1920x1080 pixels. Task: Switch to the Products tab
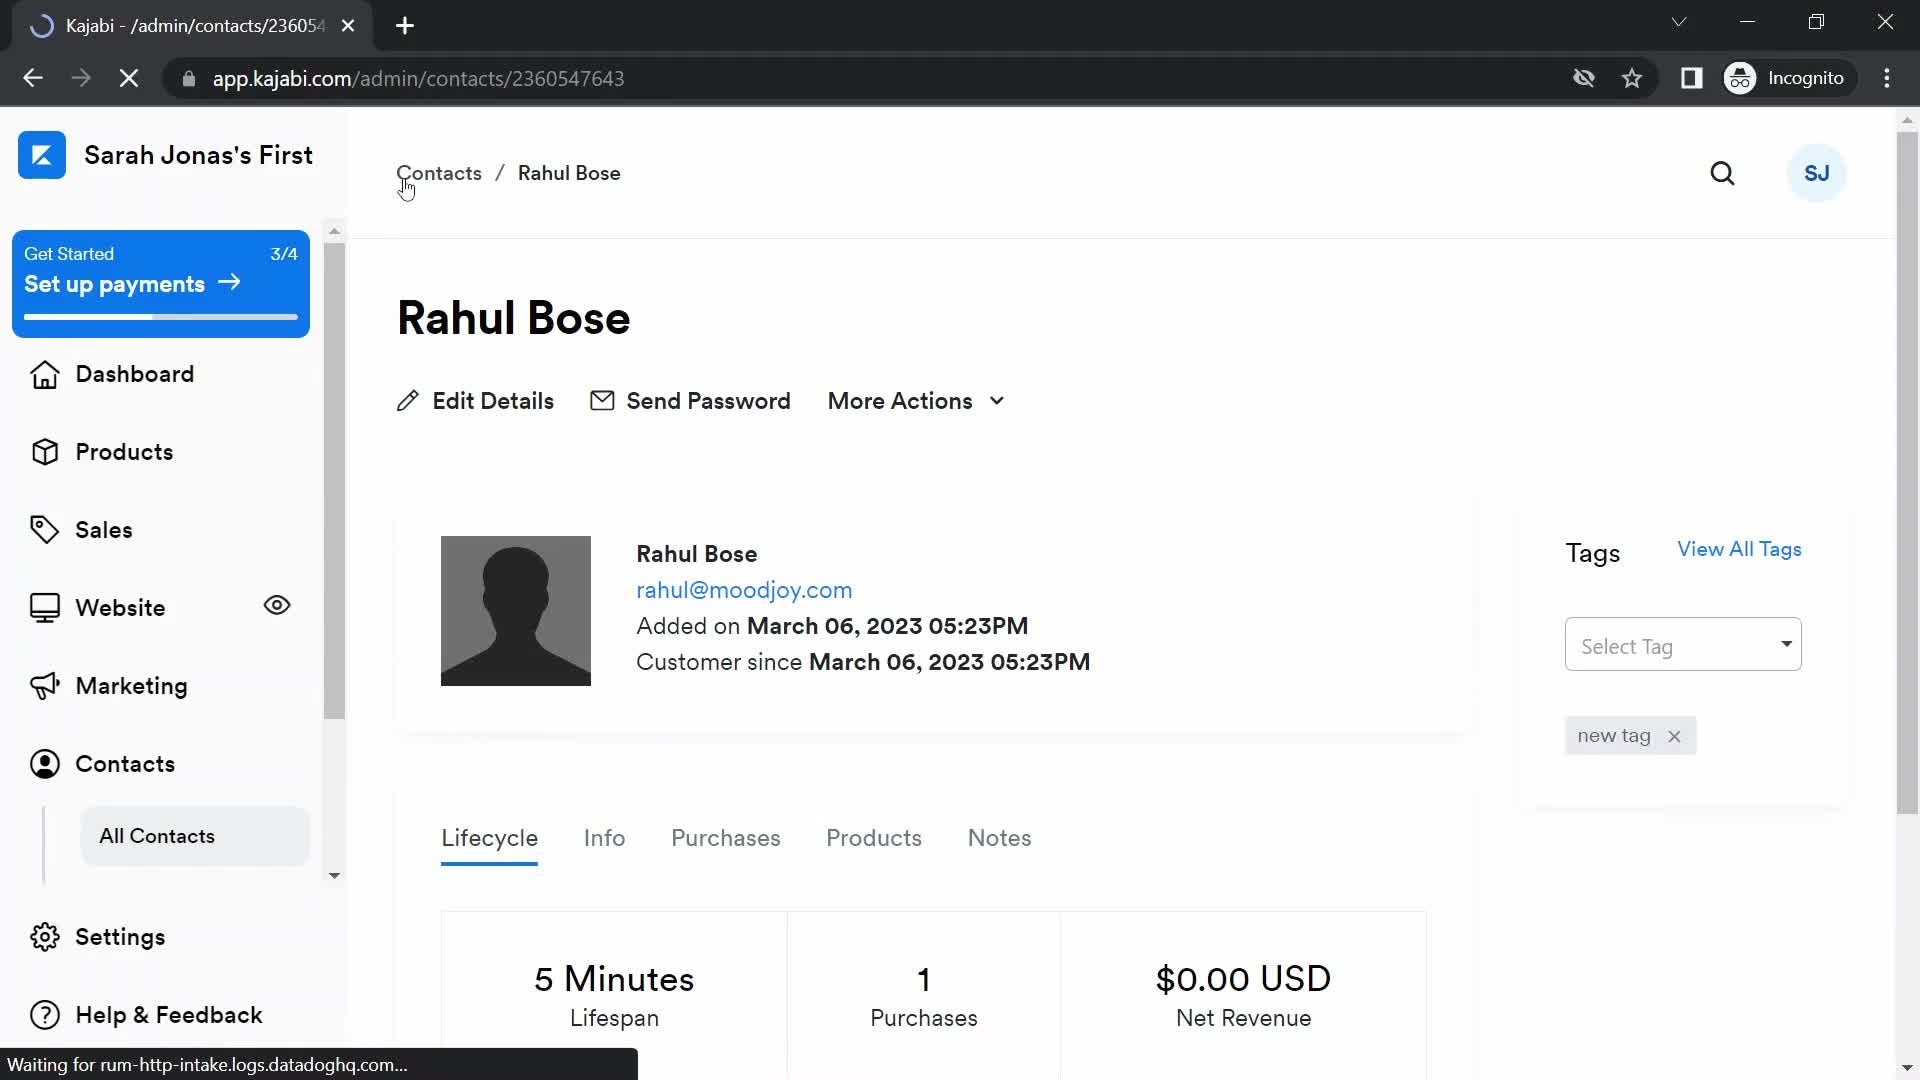tap(874, 839)
